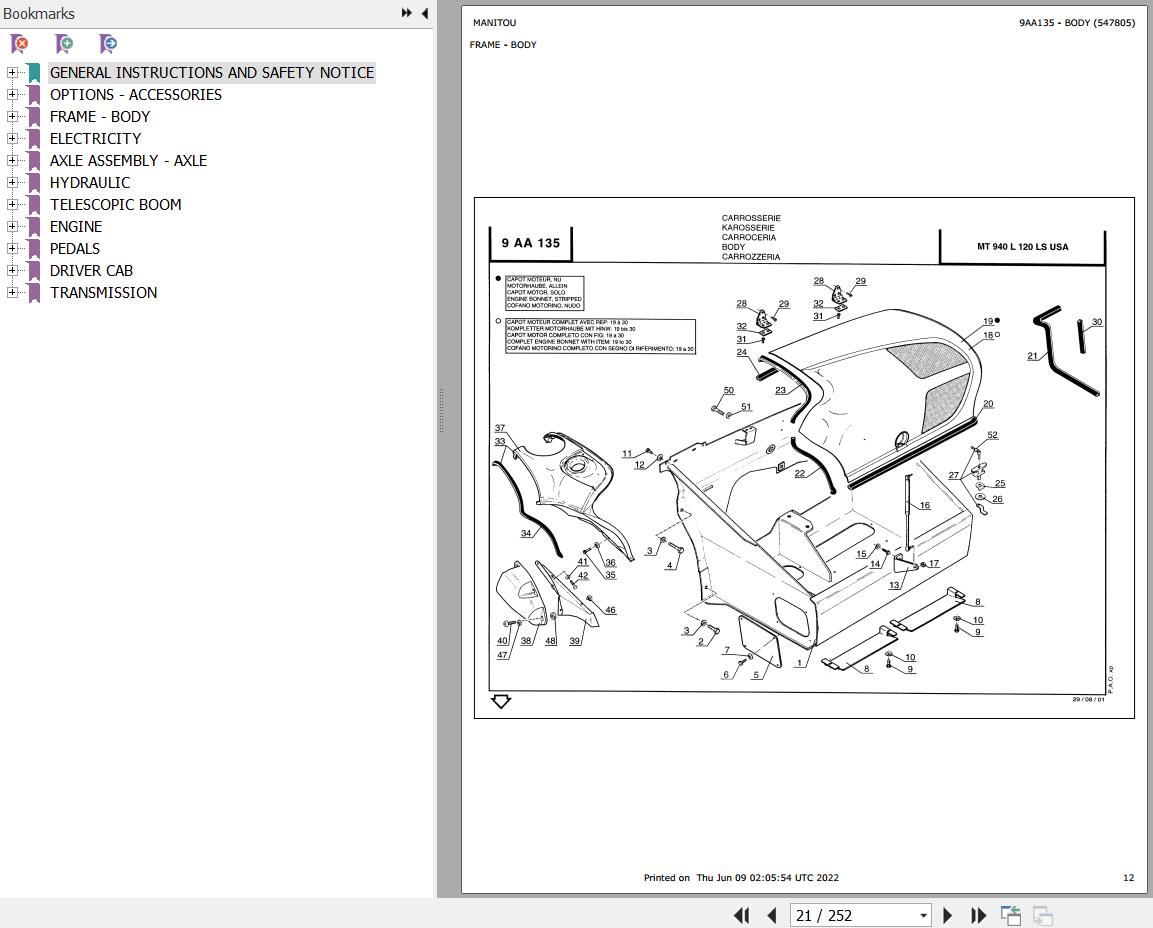
Task: Click the MT 940 L 120 LS USA model label
Action: pos(1022,246)
